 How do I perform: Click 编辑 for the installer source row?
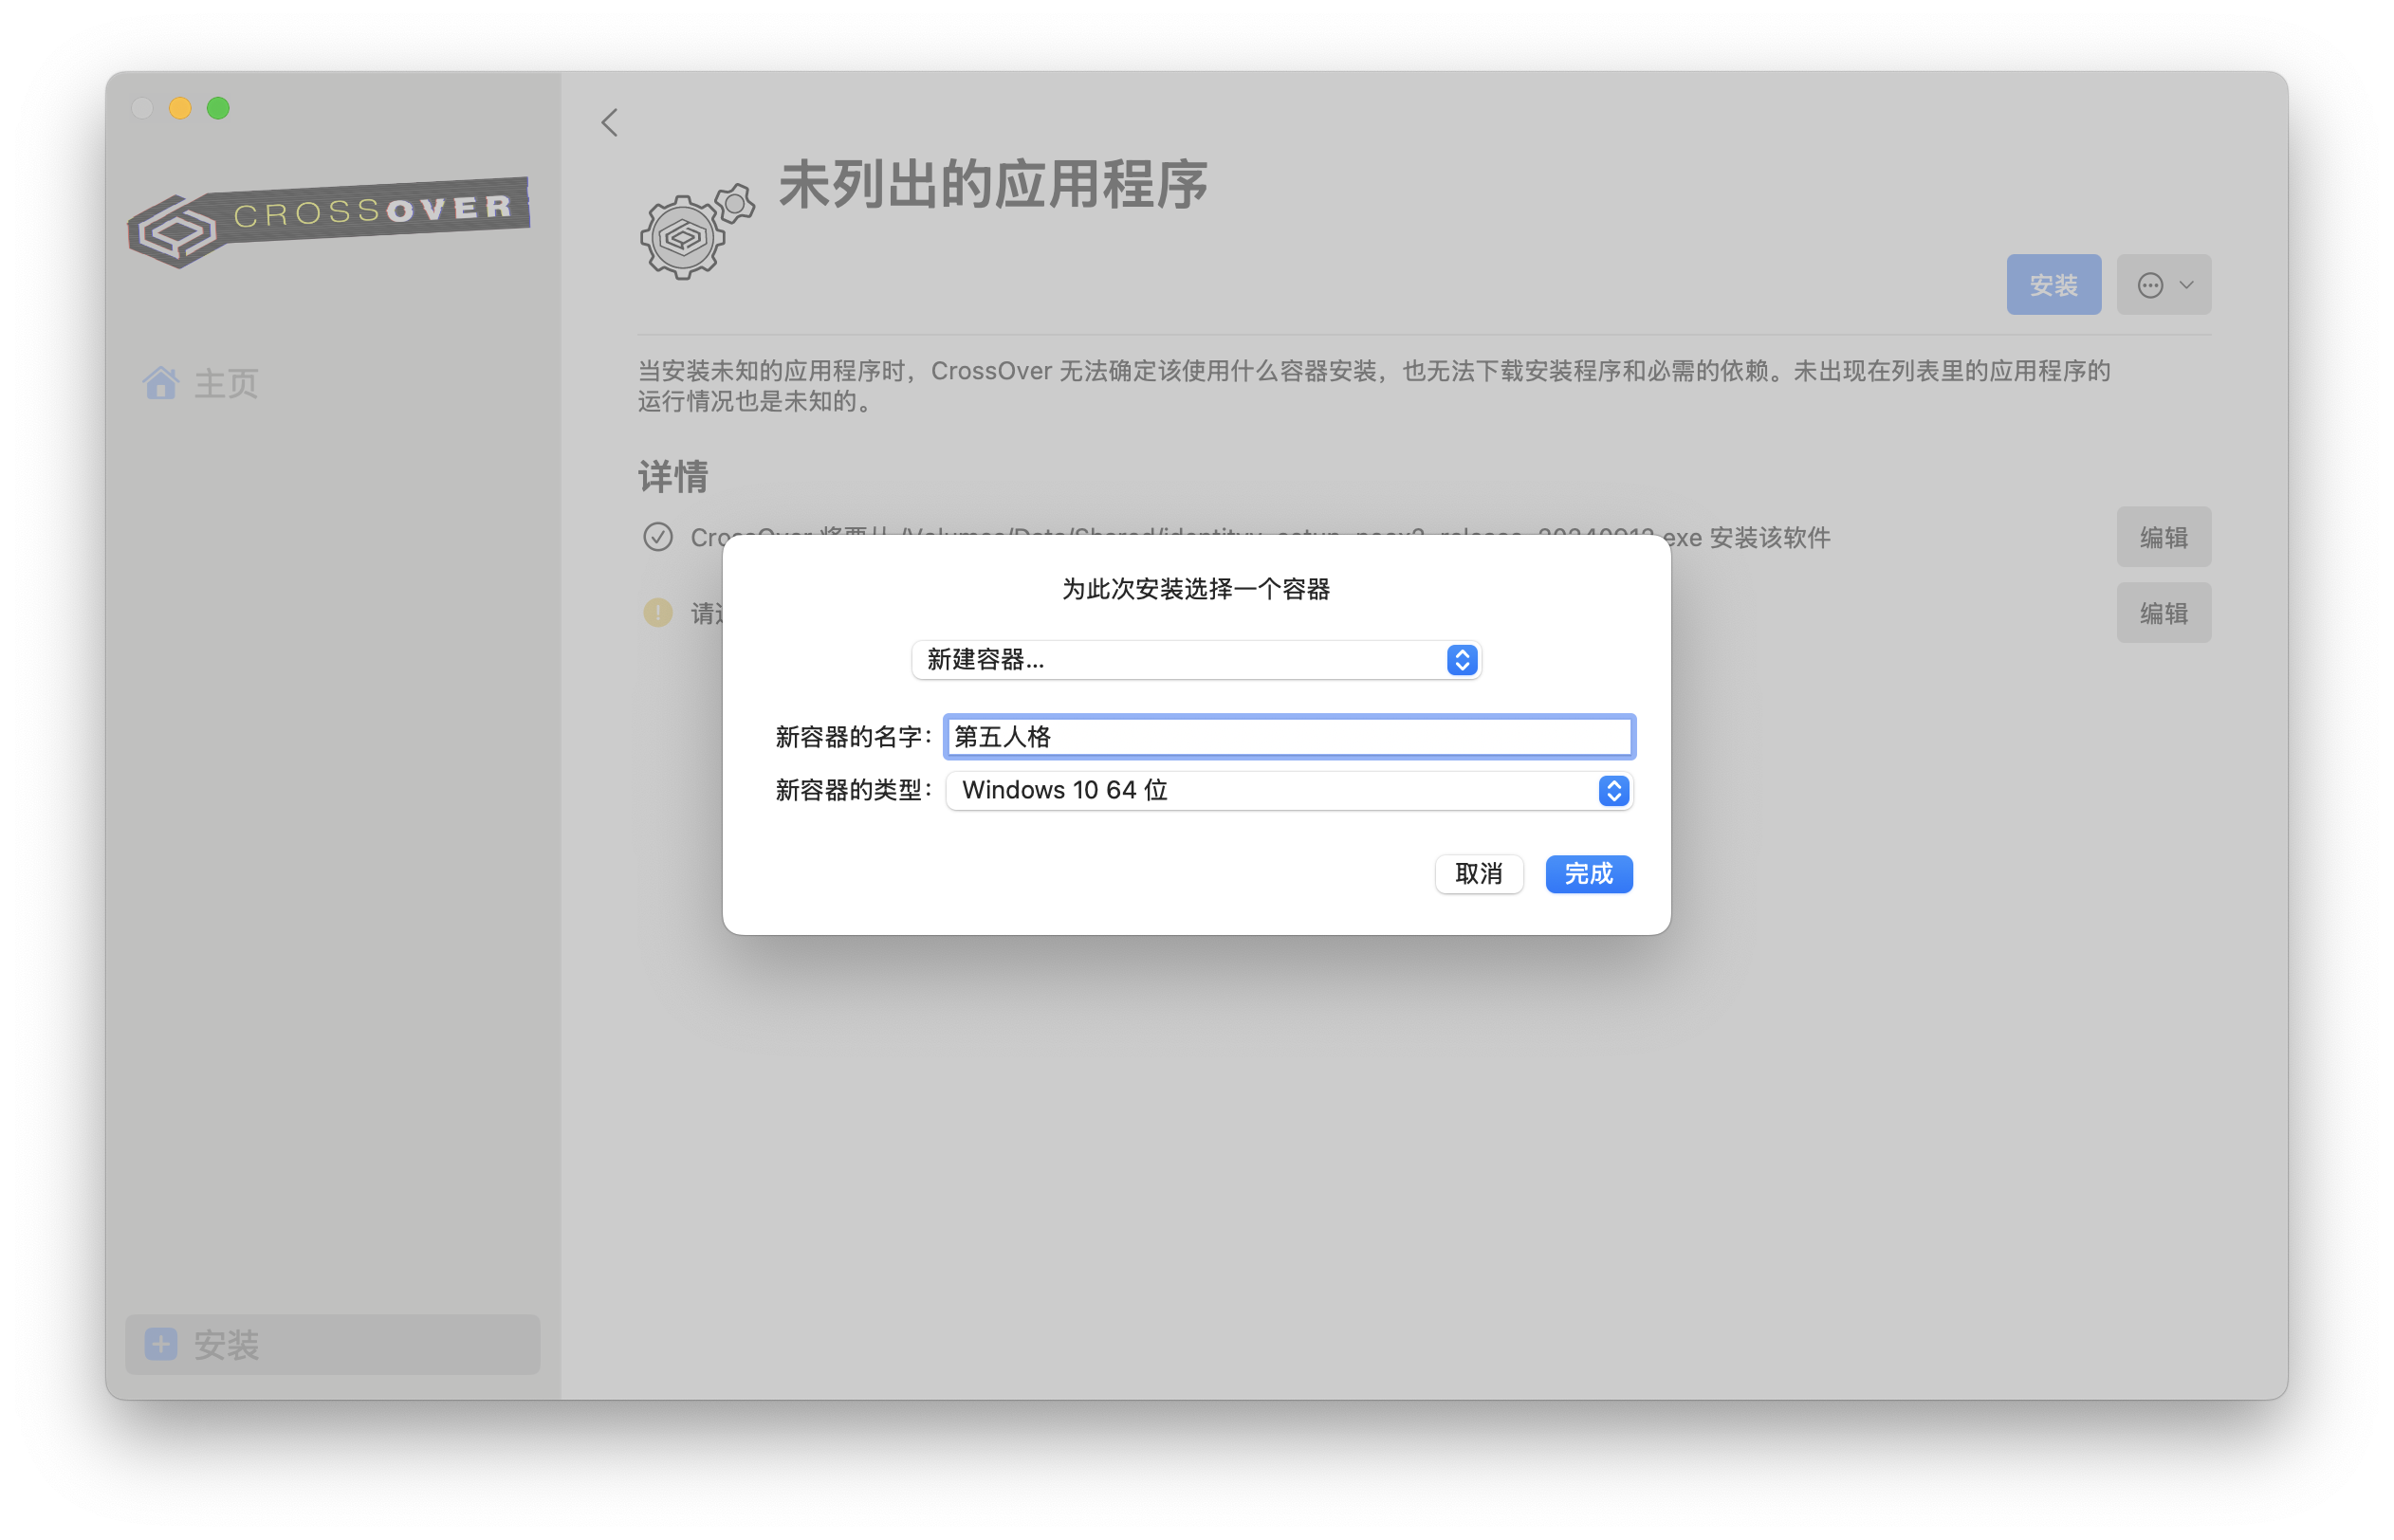(x=2164, y=537)
